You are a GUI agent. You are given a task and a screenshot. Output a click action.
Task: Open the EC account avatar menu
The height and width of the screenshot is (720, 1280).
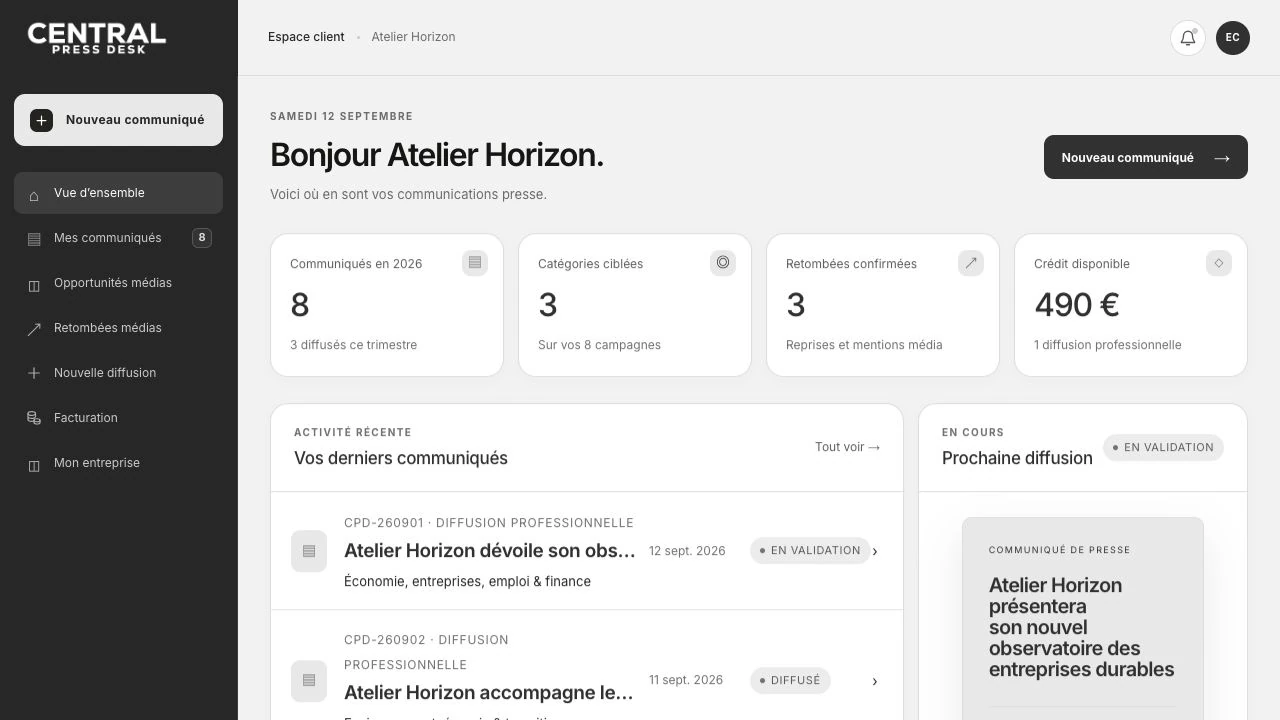(x=1233, y=38)
